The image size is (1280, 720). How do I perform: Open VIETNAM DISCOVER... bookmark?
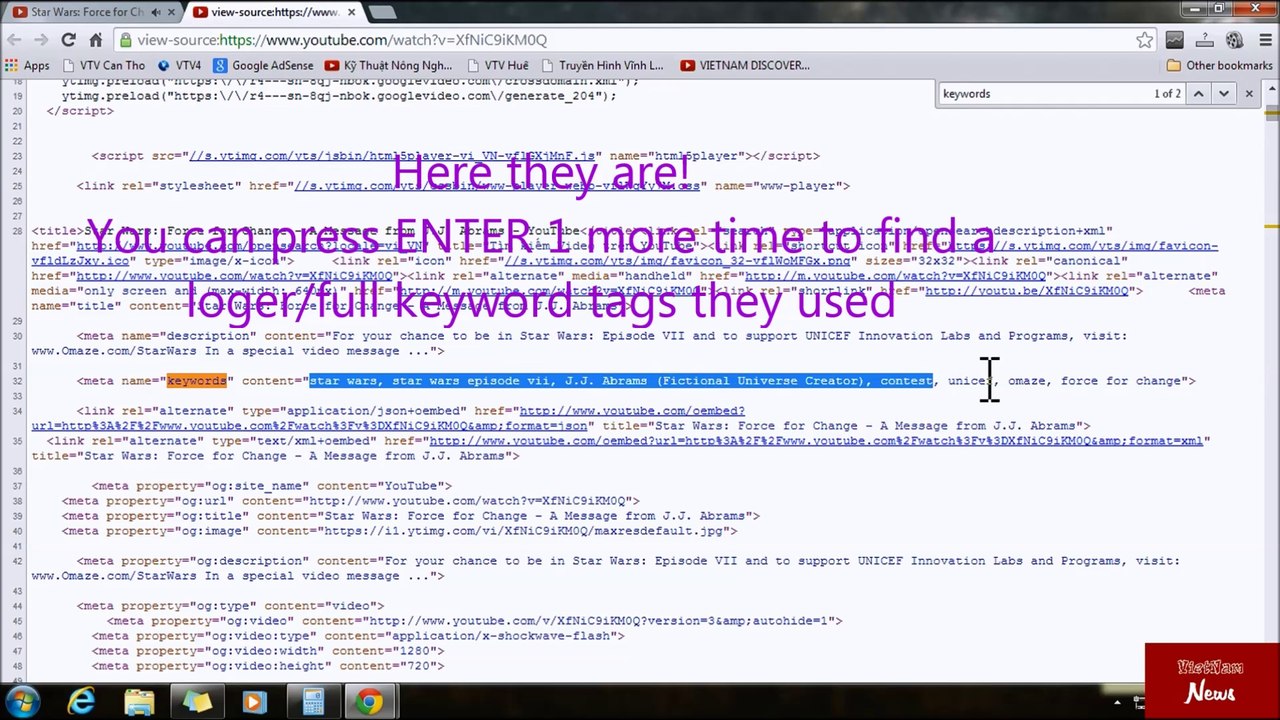744,65
